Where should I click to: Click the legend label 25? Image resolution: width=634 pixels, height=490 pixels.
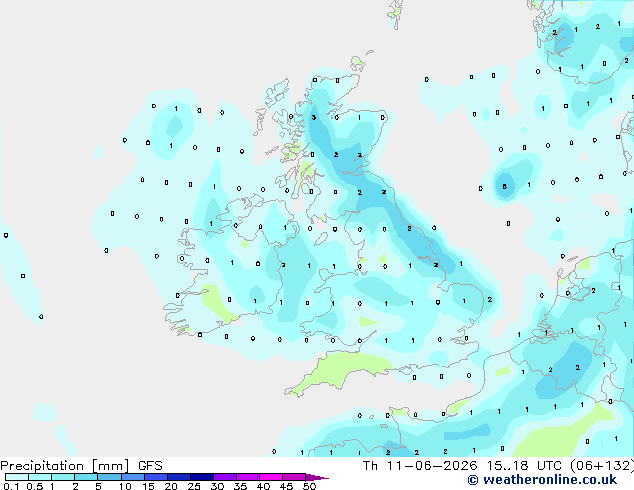(x=194, y=486)
